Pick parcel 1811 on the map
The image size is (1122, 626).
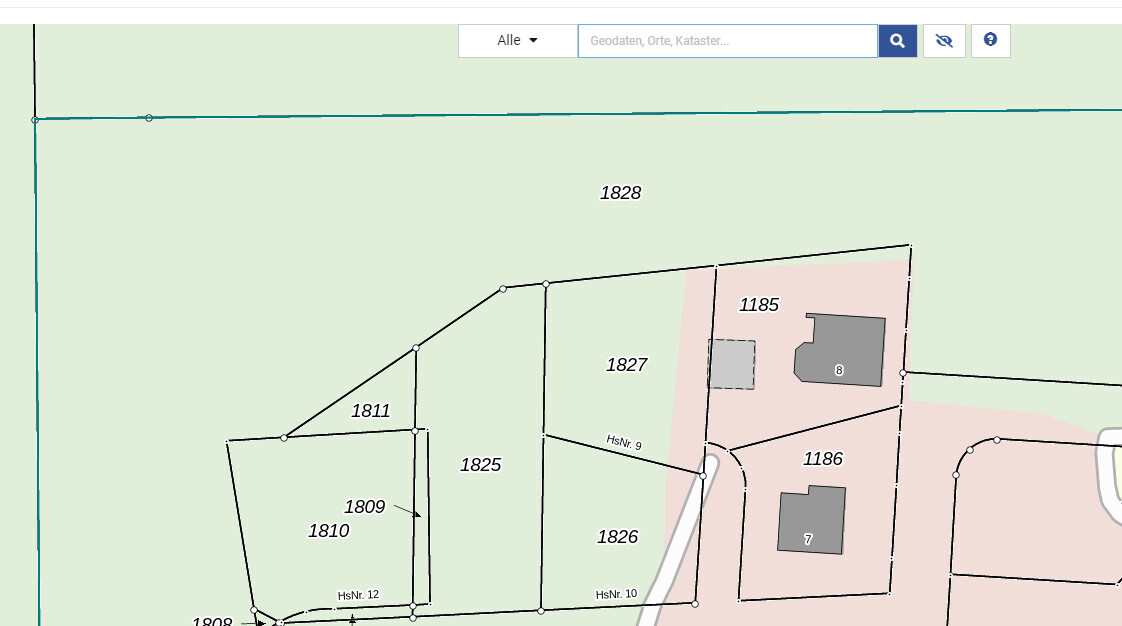point(370,411)
